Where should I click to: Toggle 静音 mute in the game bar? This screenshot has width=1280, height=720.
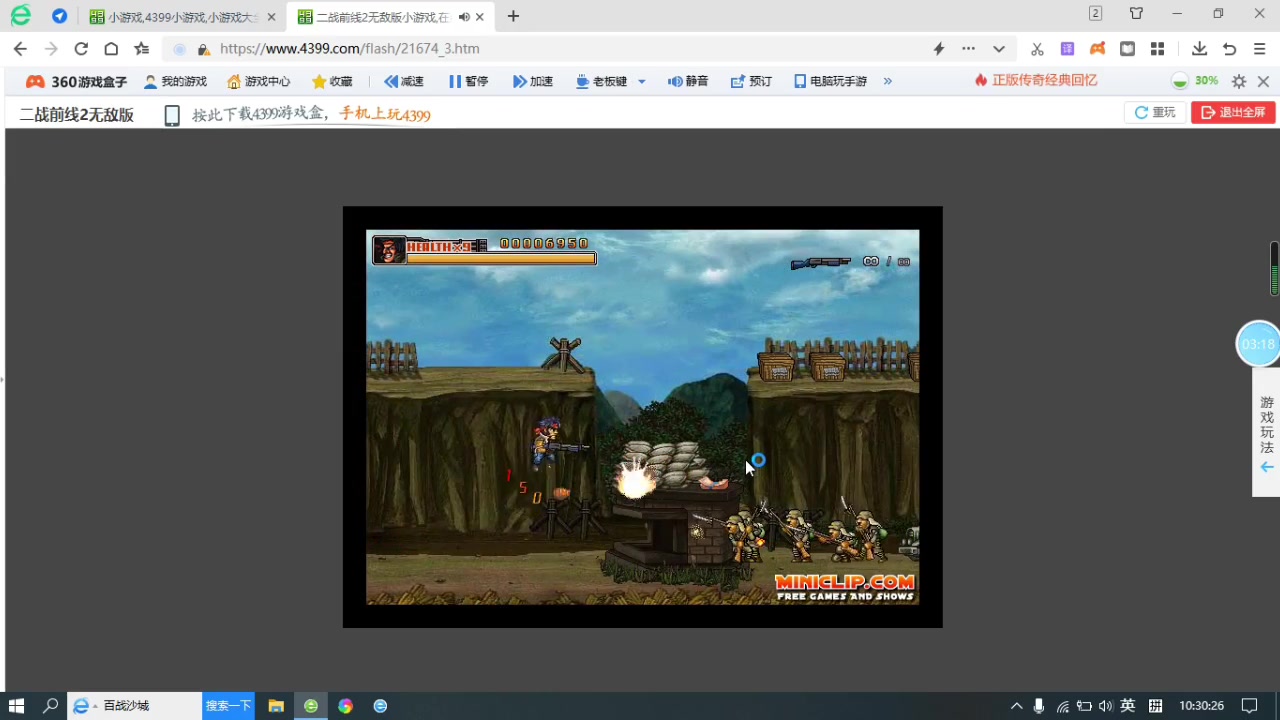(x=688, y=82)
